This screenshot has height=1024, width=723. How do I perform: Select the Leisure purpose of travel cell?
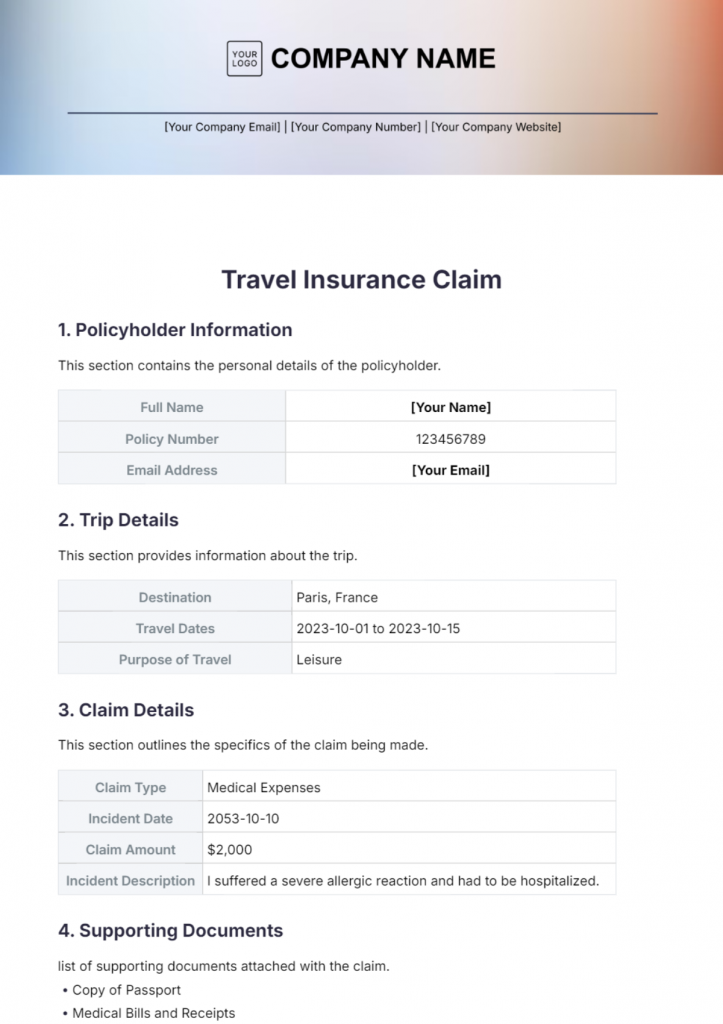click(x=319, y=660)
